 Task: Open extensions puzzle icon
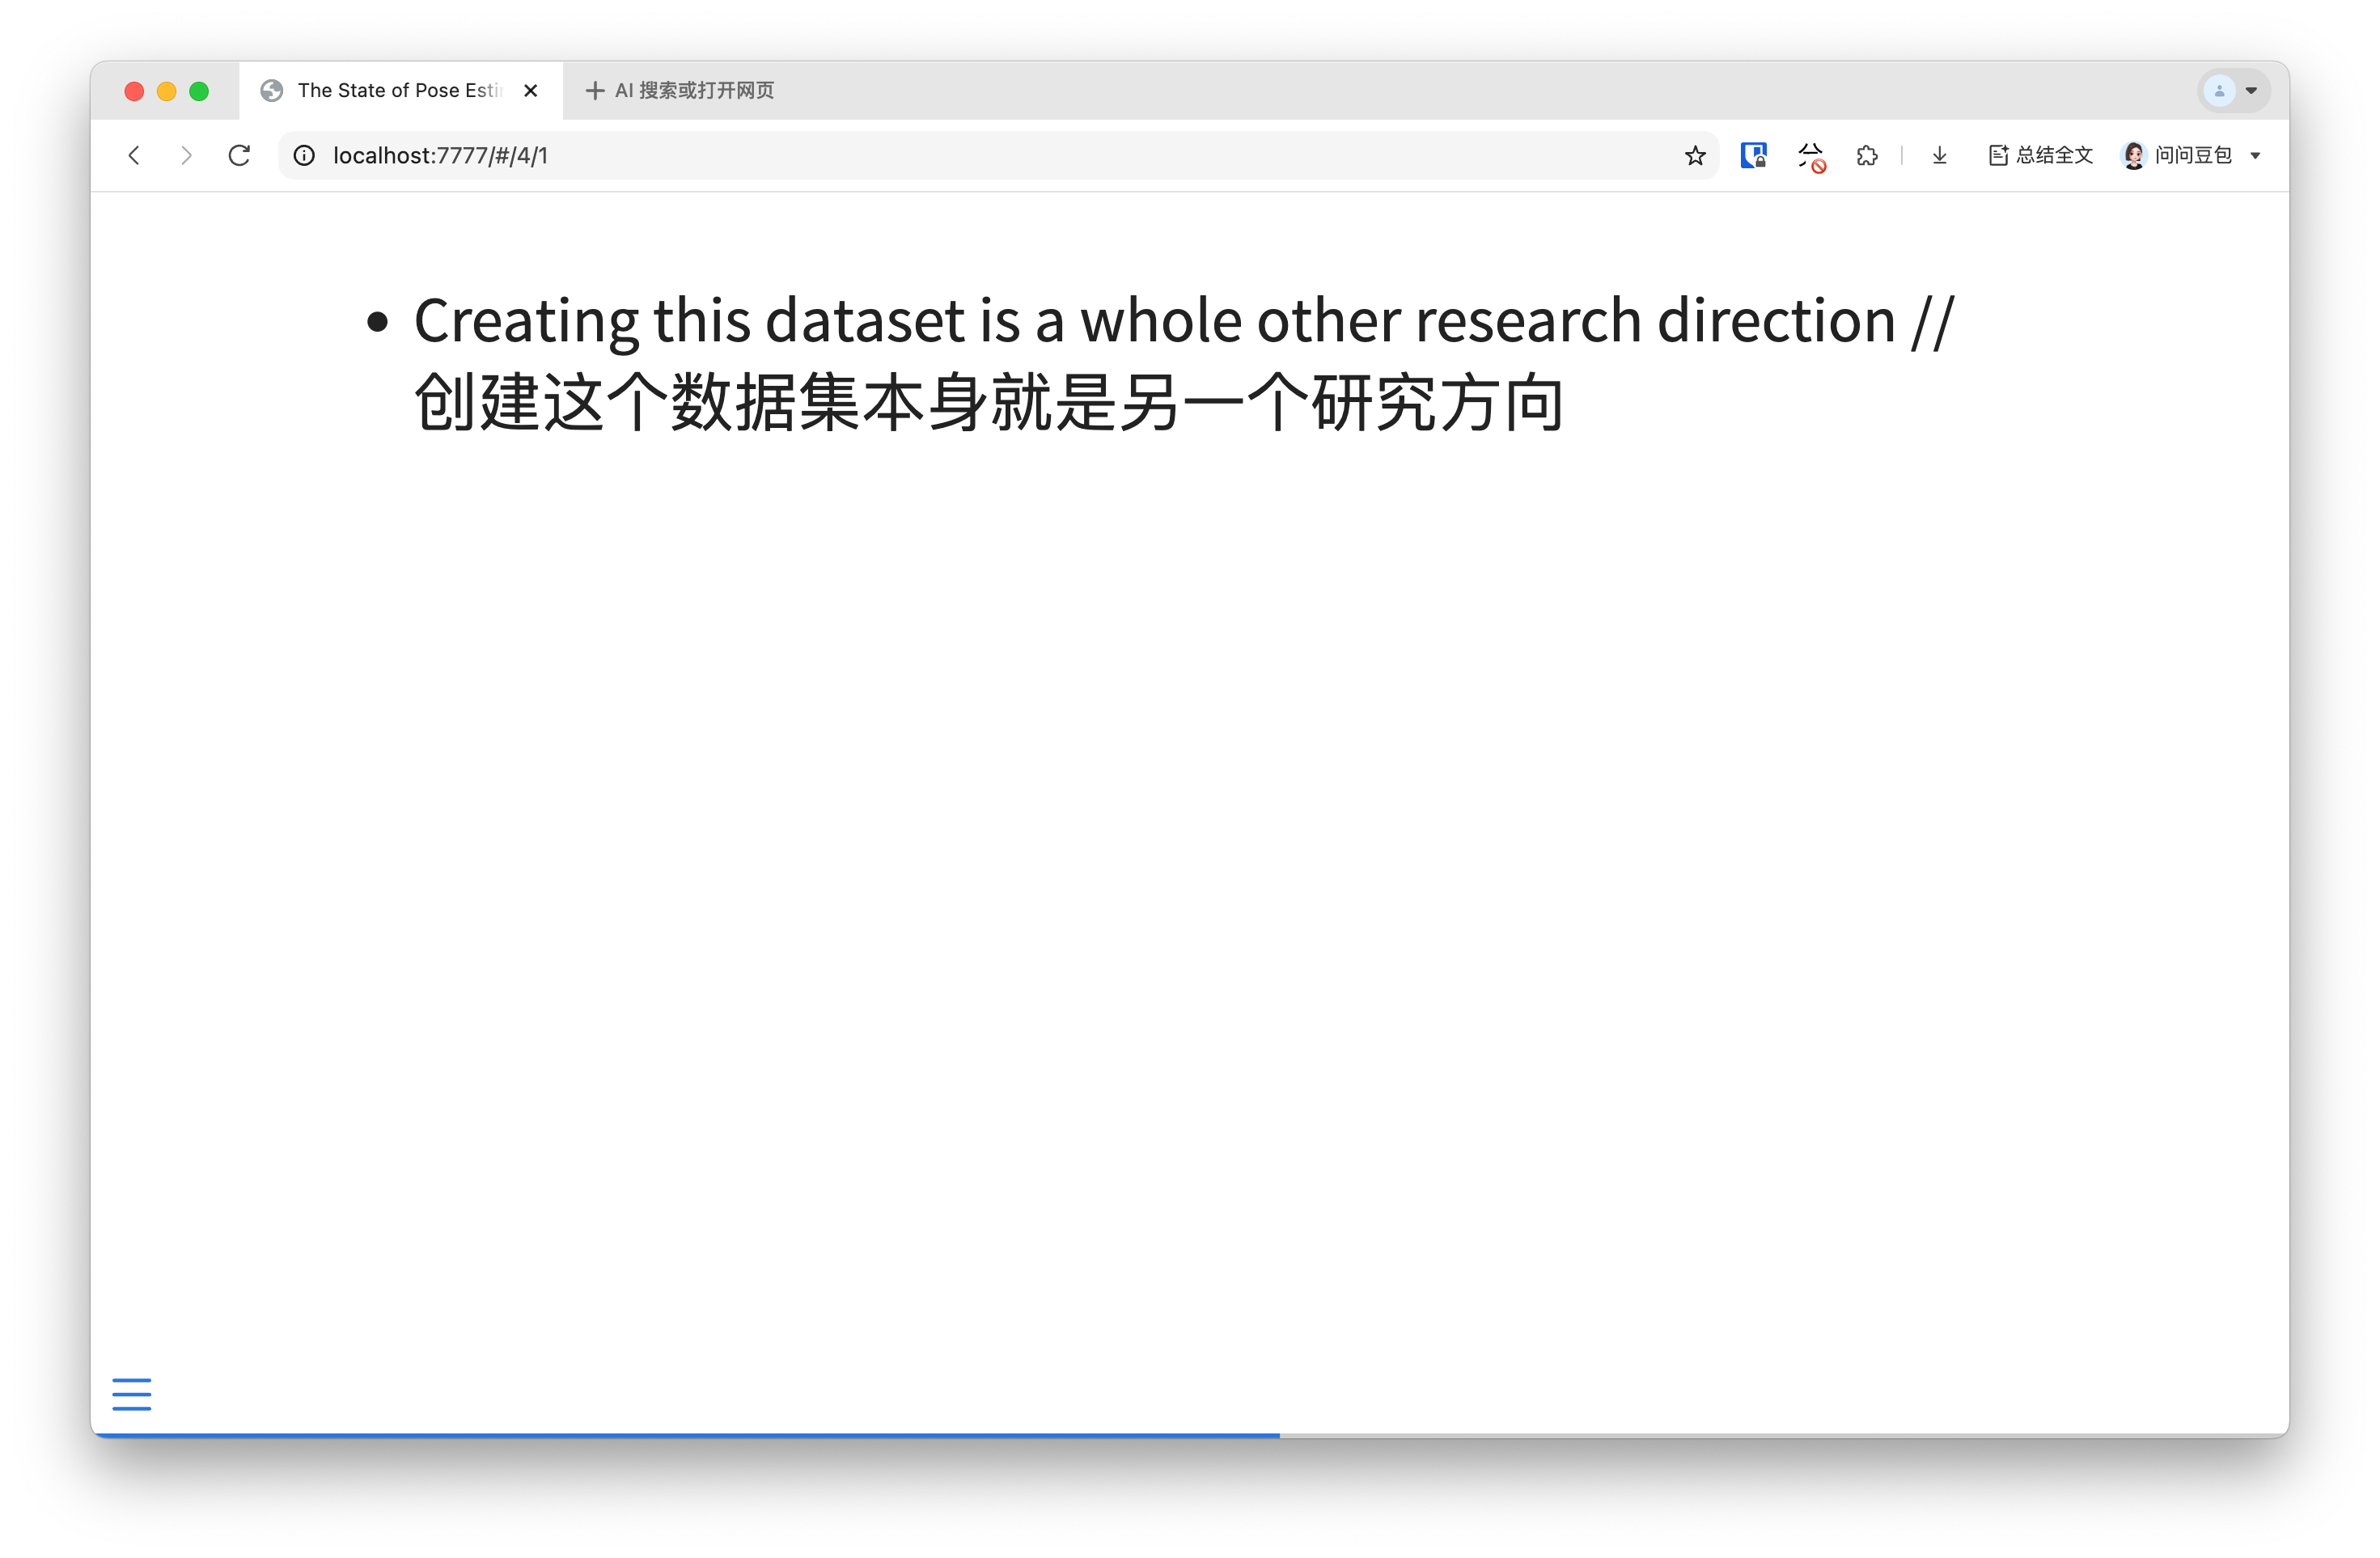pyautogui.click(x=1867, y=155)
